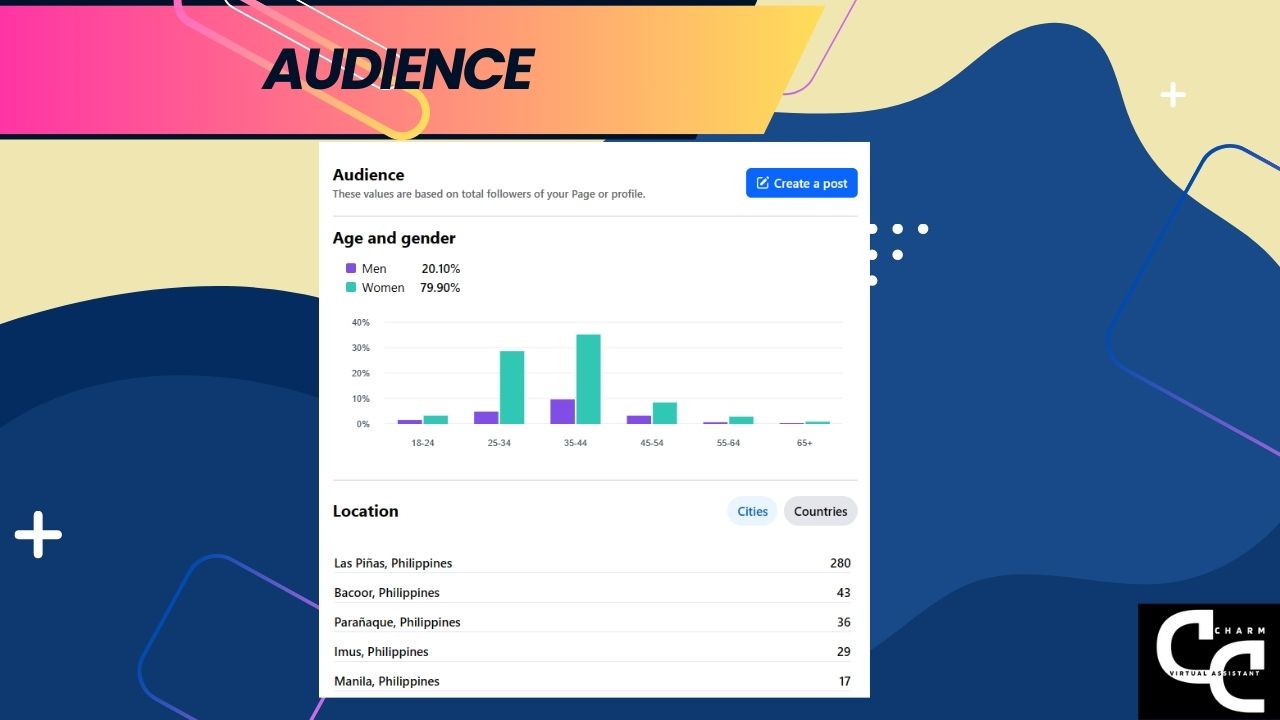The width and height of the screenshot is (1280, 720).
Task: Select the Las Piñas, Philippines row
Action: [594, 563]
